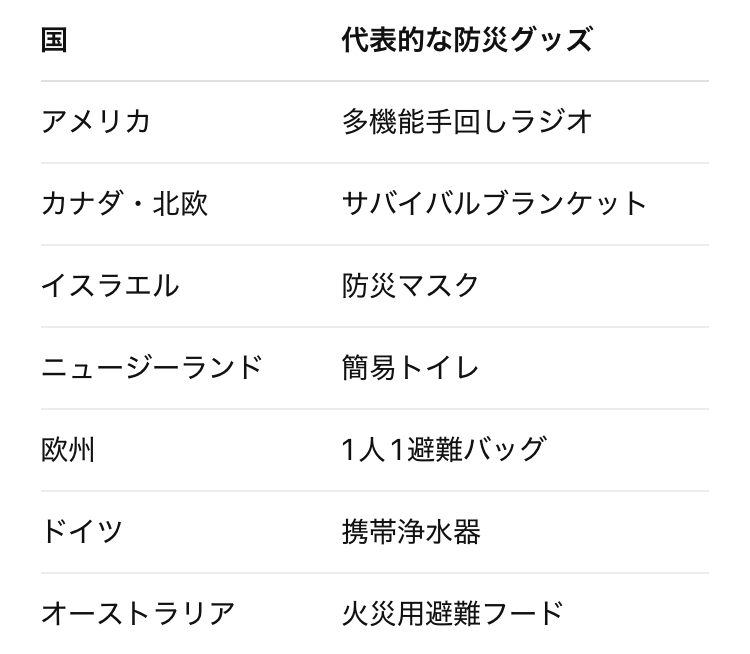Screen dimensions: 750x654
Task: Click the 欧州 country cell
Action: pyautogui.click(x=68, y=450)
